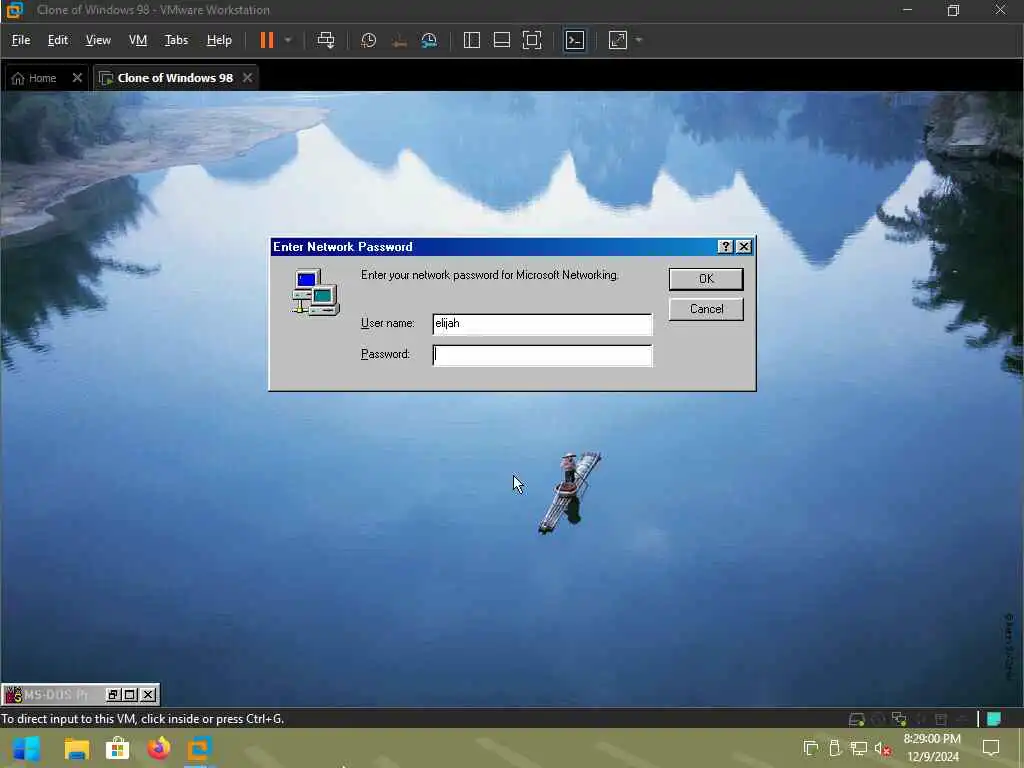
Task: Switch to the Home tab
Action: coord(36,78)
